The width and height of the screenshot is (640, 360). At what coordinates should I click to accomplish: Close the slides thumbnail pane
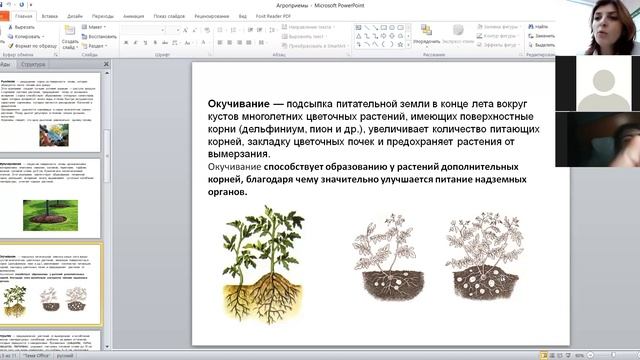(x=106, y=64)
